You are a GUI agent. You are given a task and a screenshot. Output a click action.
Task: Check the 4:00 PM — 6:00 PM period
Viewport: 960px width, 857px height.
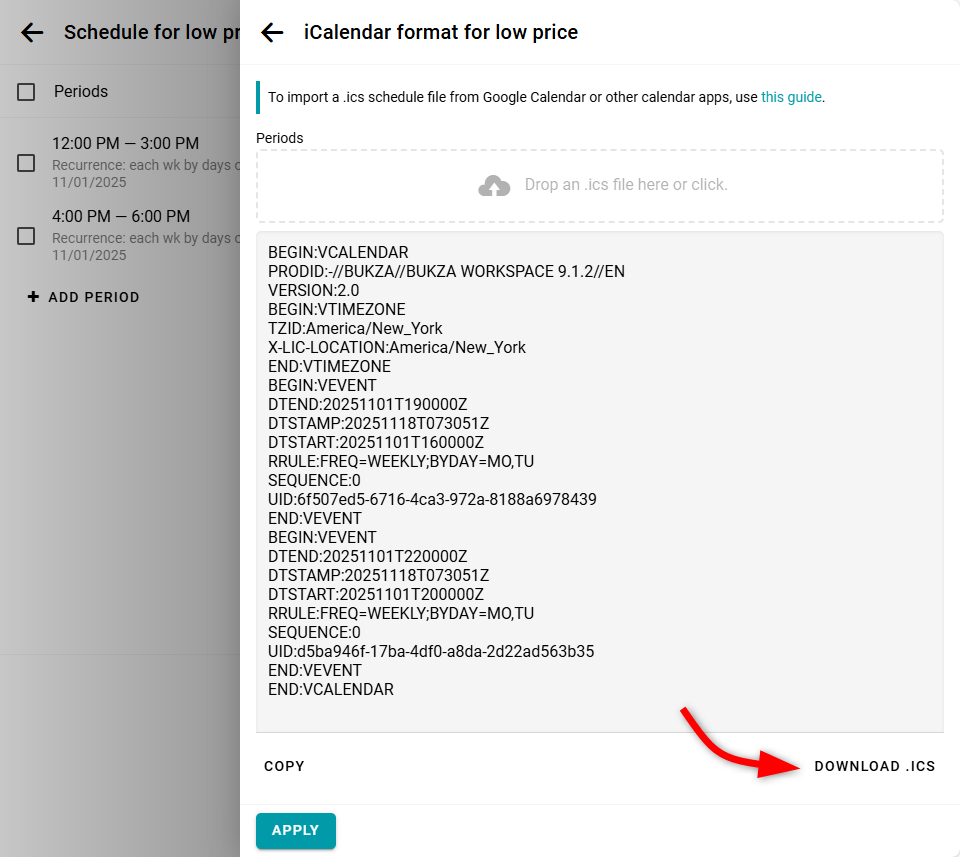click(x=27, y=236)
